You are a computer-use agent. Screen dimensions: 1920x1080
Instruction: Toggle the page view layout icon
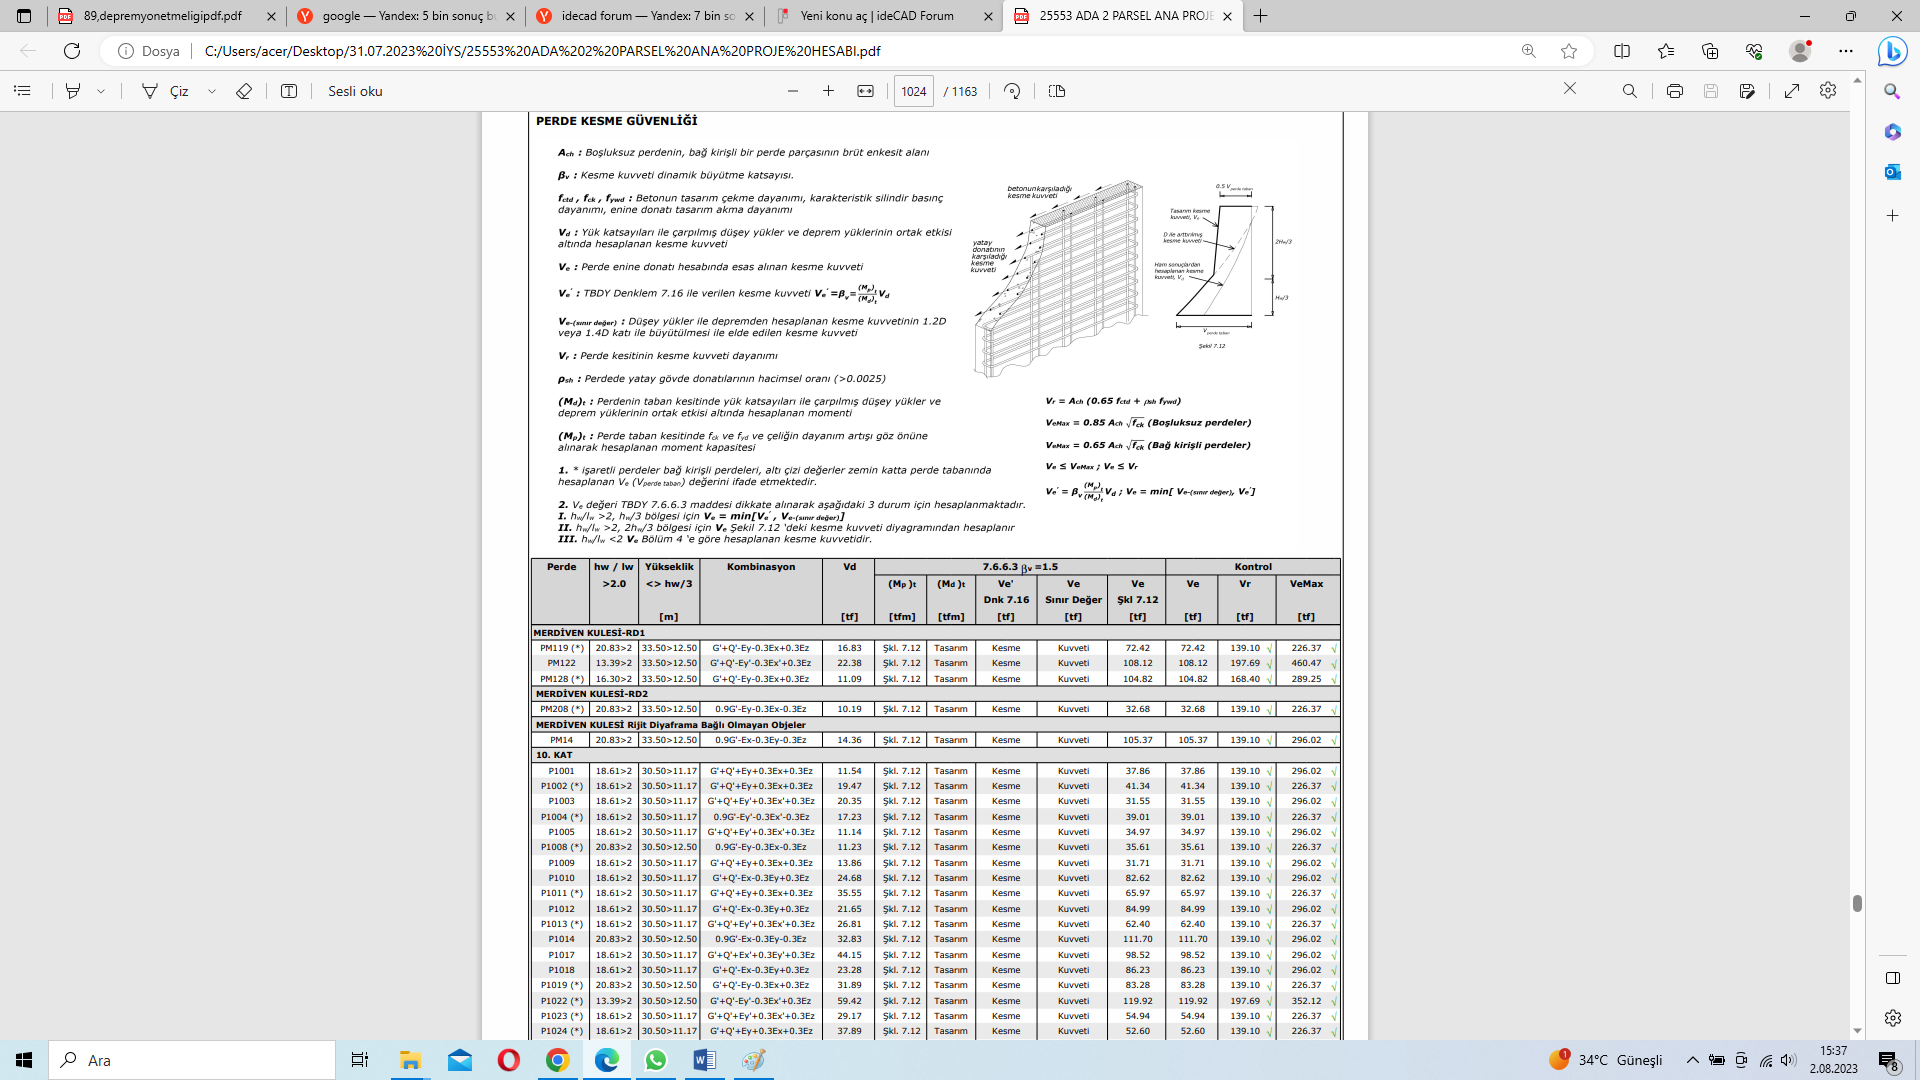[1057, 91]
